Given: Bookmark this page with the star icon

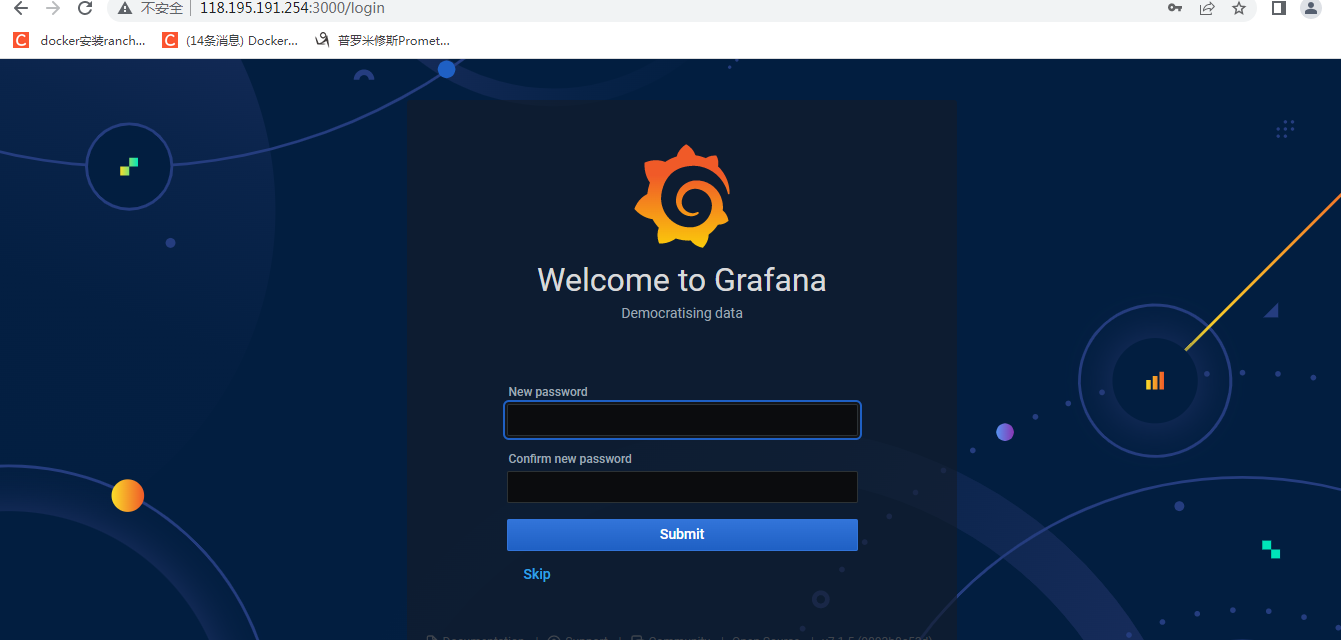Looking at the screenshot, I should [x=1239, y=8].
